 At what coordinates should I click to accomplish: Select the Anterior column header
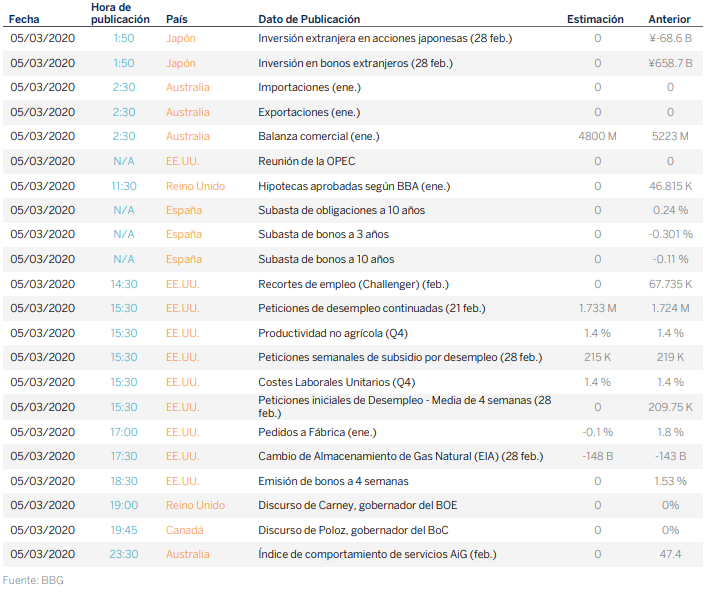point(669,19)
